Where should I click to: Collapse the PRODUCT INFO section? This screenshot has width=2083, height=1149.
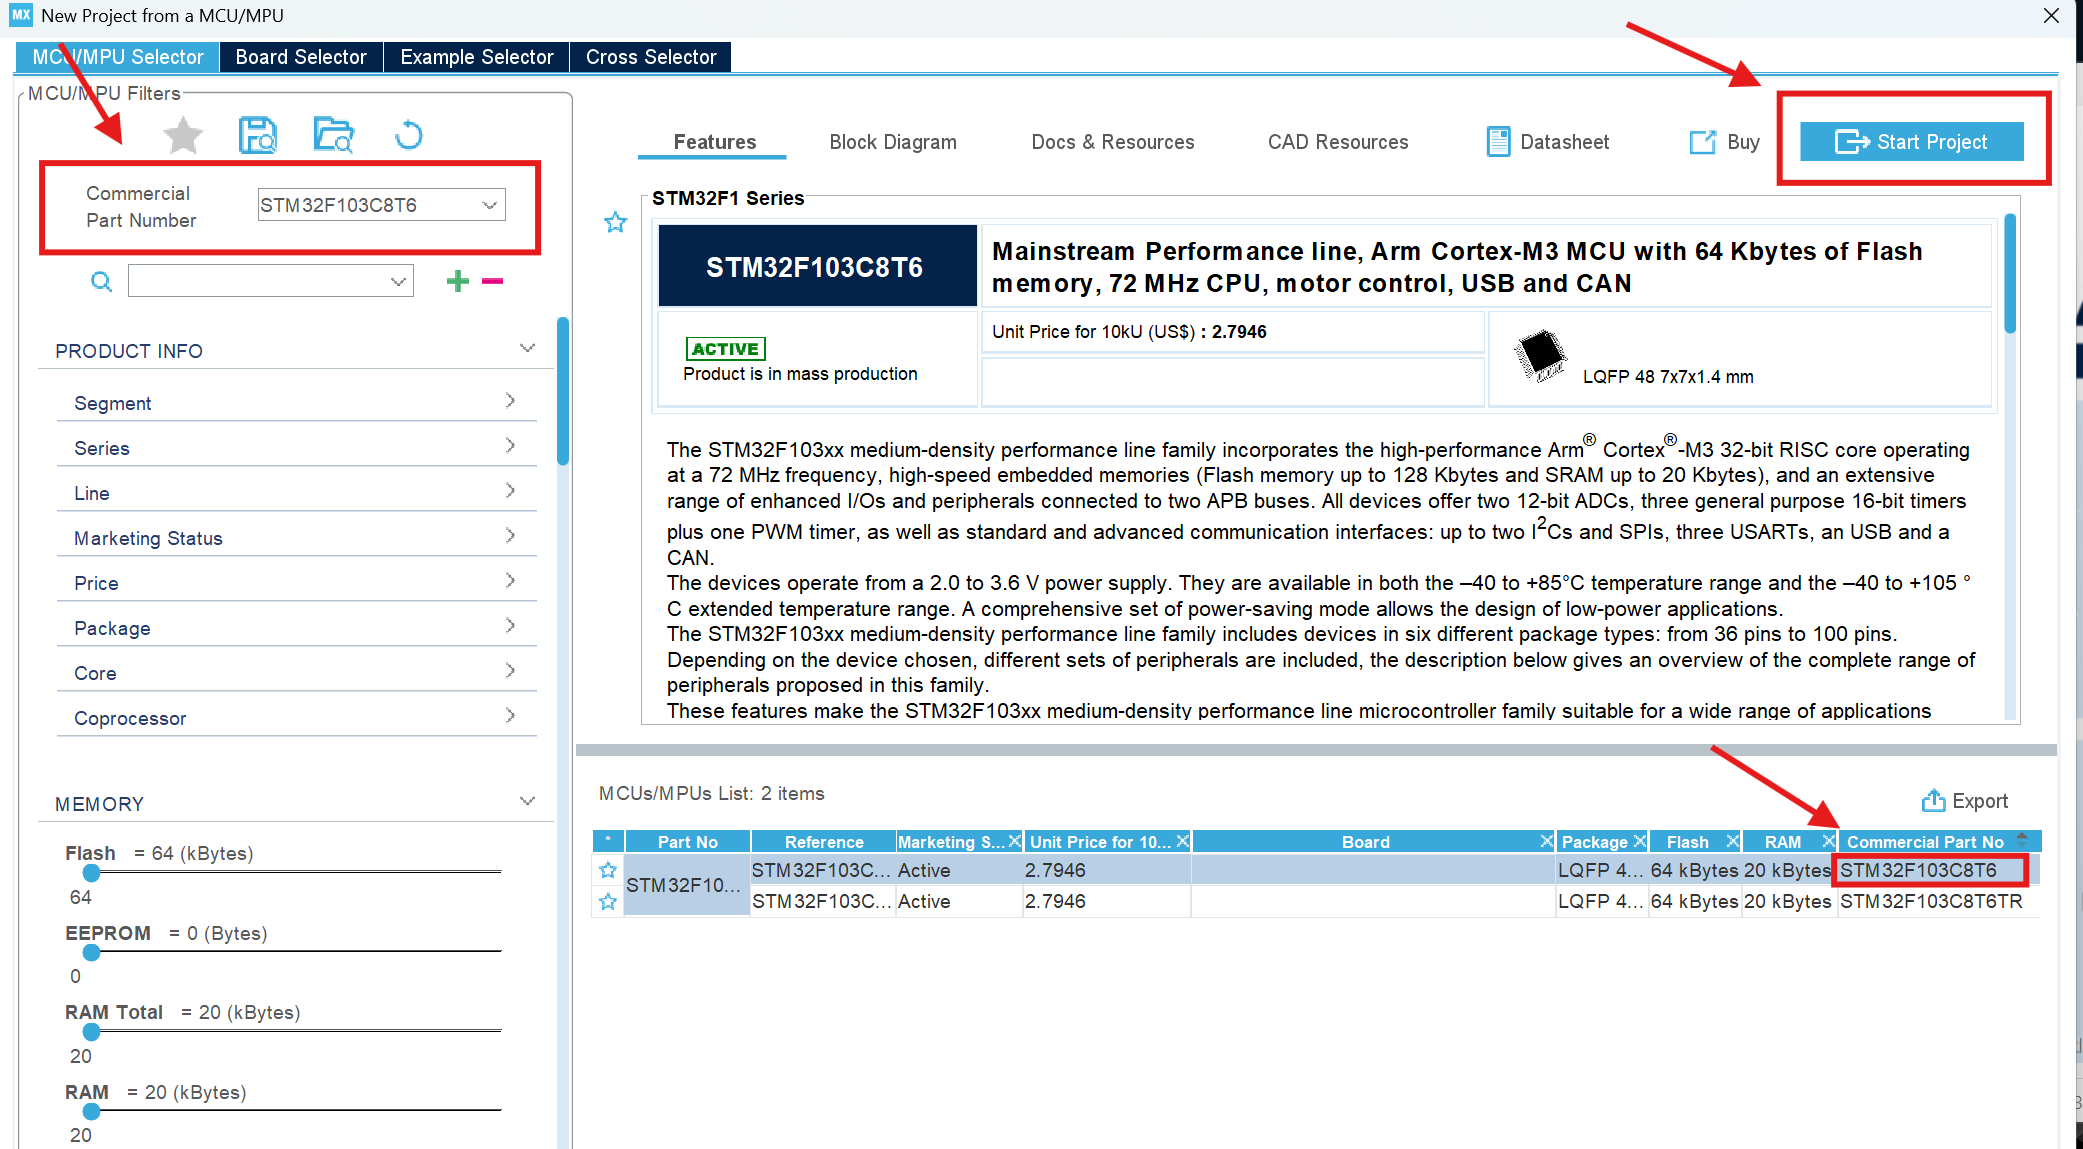[x=527, y=349]
